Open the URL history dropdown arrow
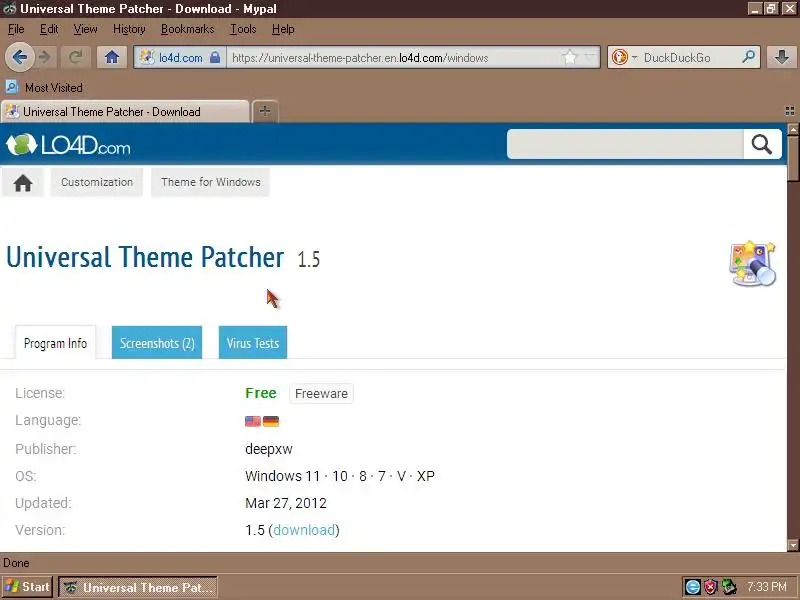Image resolution: width=800 pixels, height=600 pixels. click(x=590, y=58)
